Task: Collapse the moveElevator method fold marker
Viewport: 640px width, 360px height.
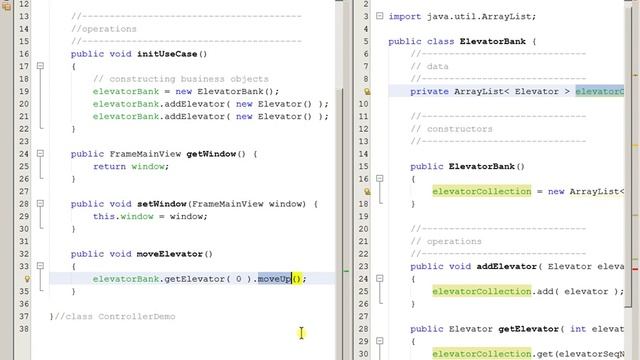Action: pos(40,266)
